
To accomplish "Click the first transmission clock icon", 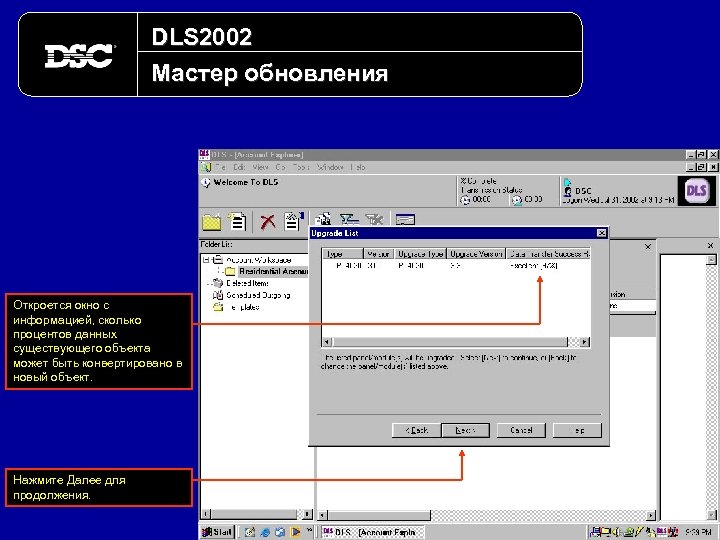I will pyautogui.click(x=465, y=200).
